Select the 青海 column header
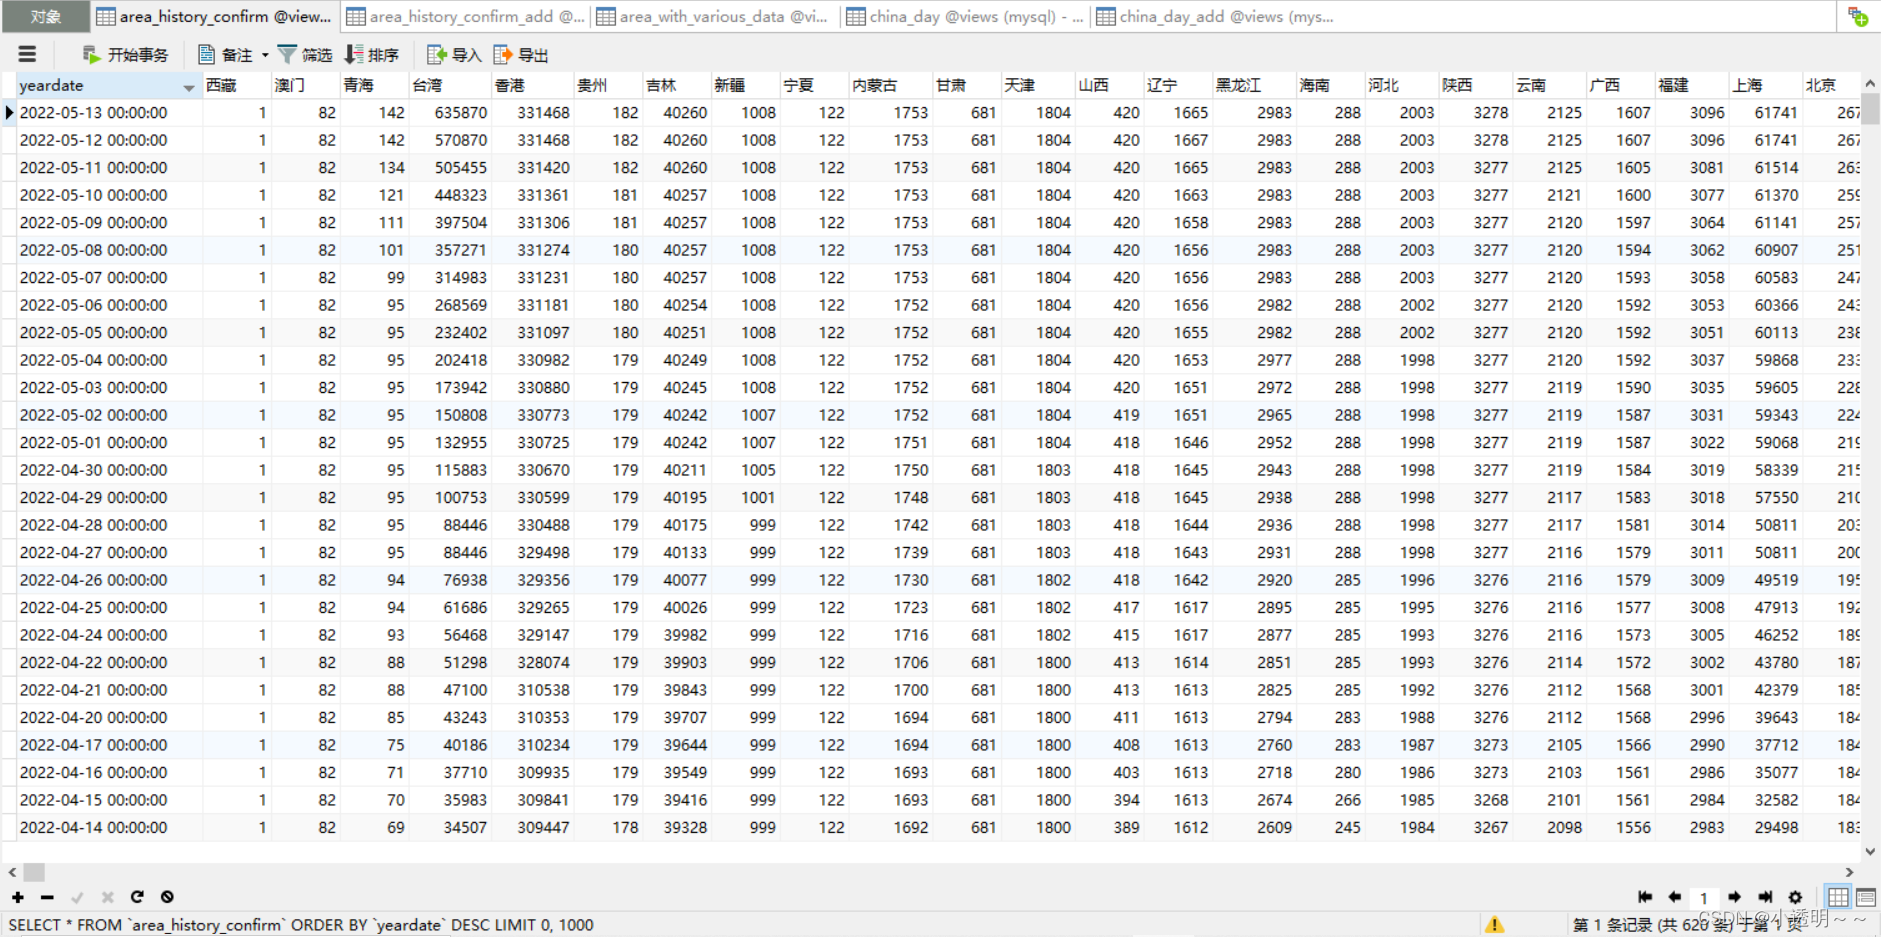The image size is (1881, 937). click(x=374, y=85)
